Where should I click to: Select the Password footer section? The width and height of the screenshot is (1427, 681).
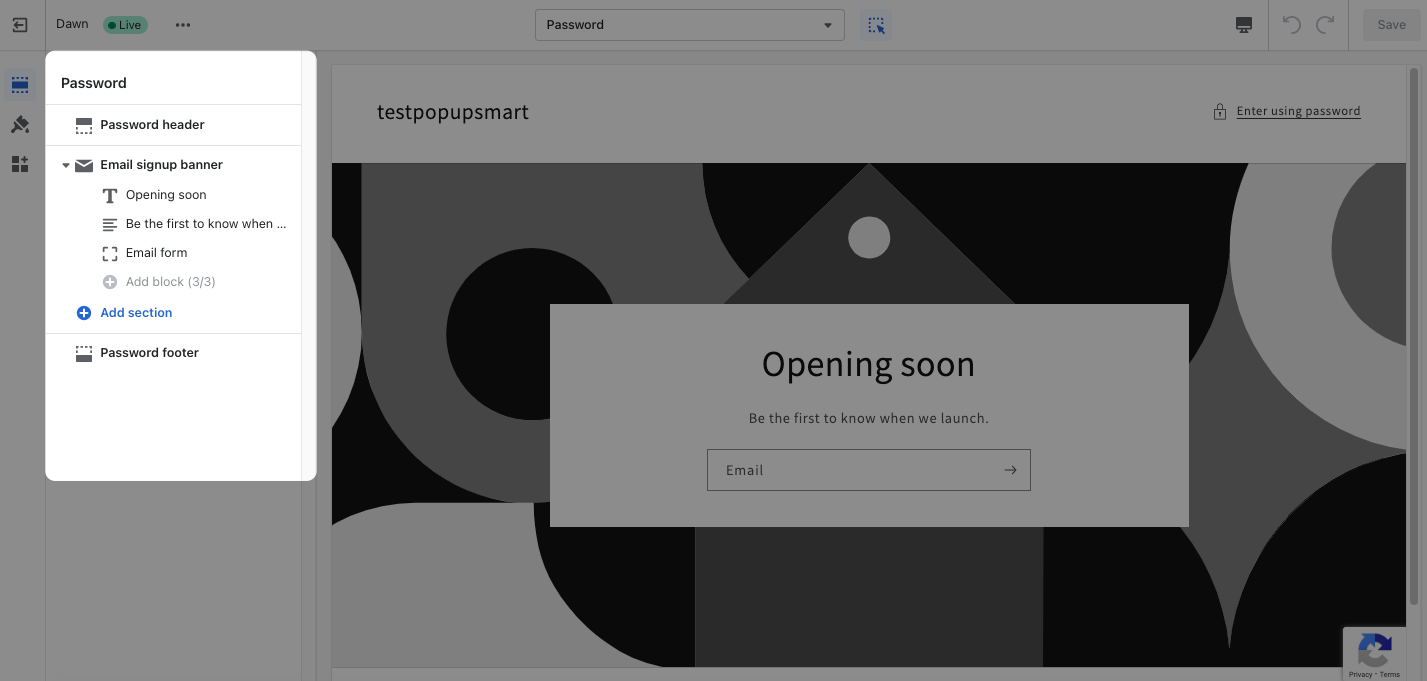(x=149, y=353)
